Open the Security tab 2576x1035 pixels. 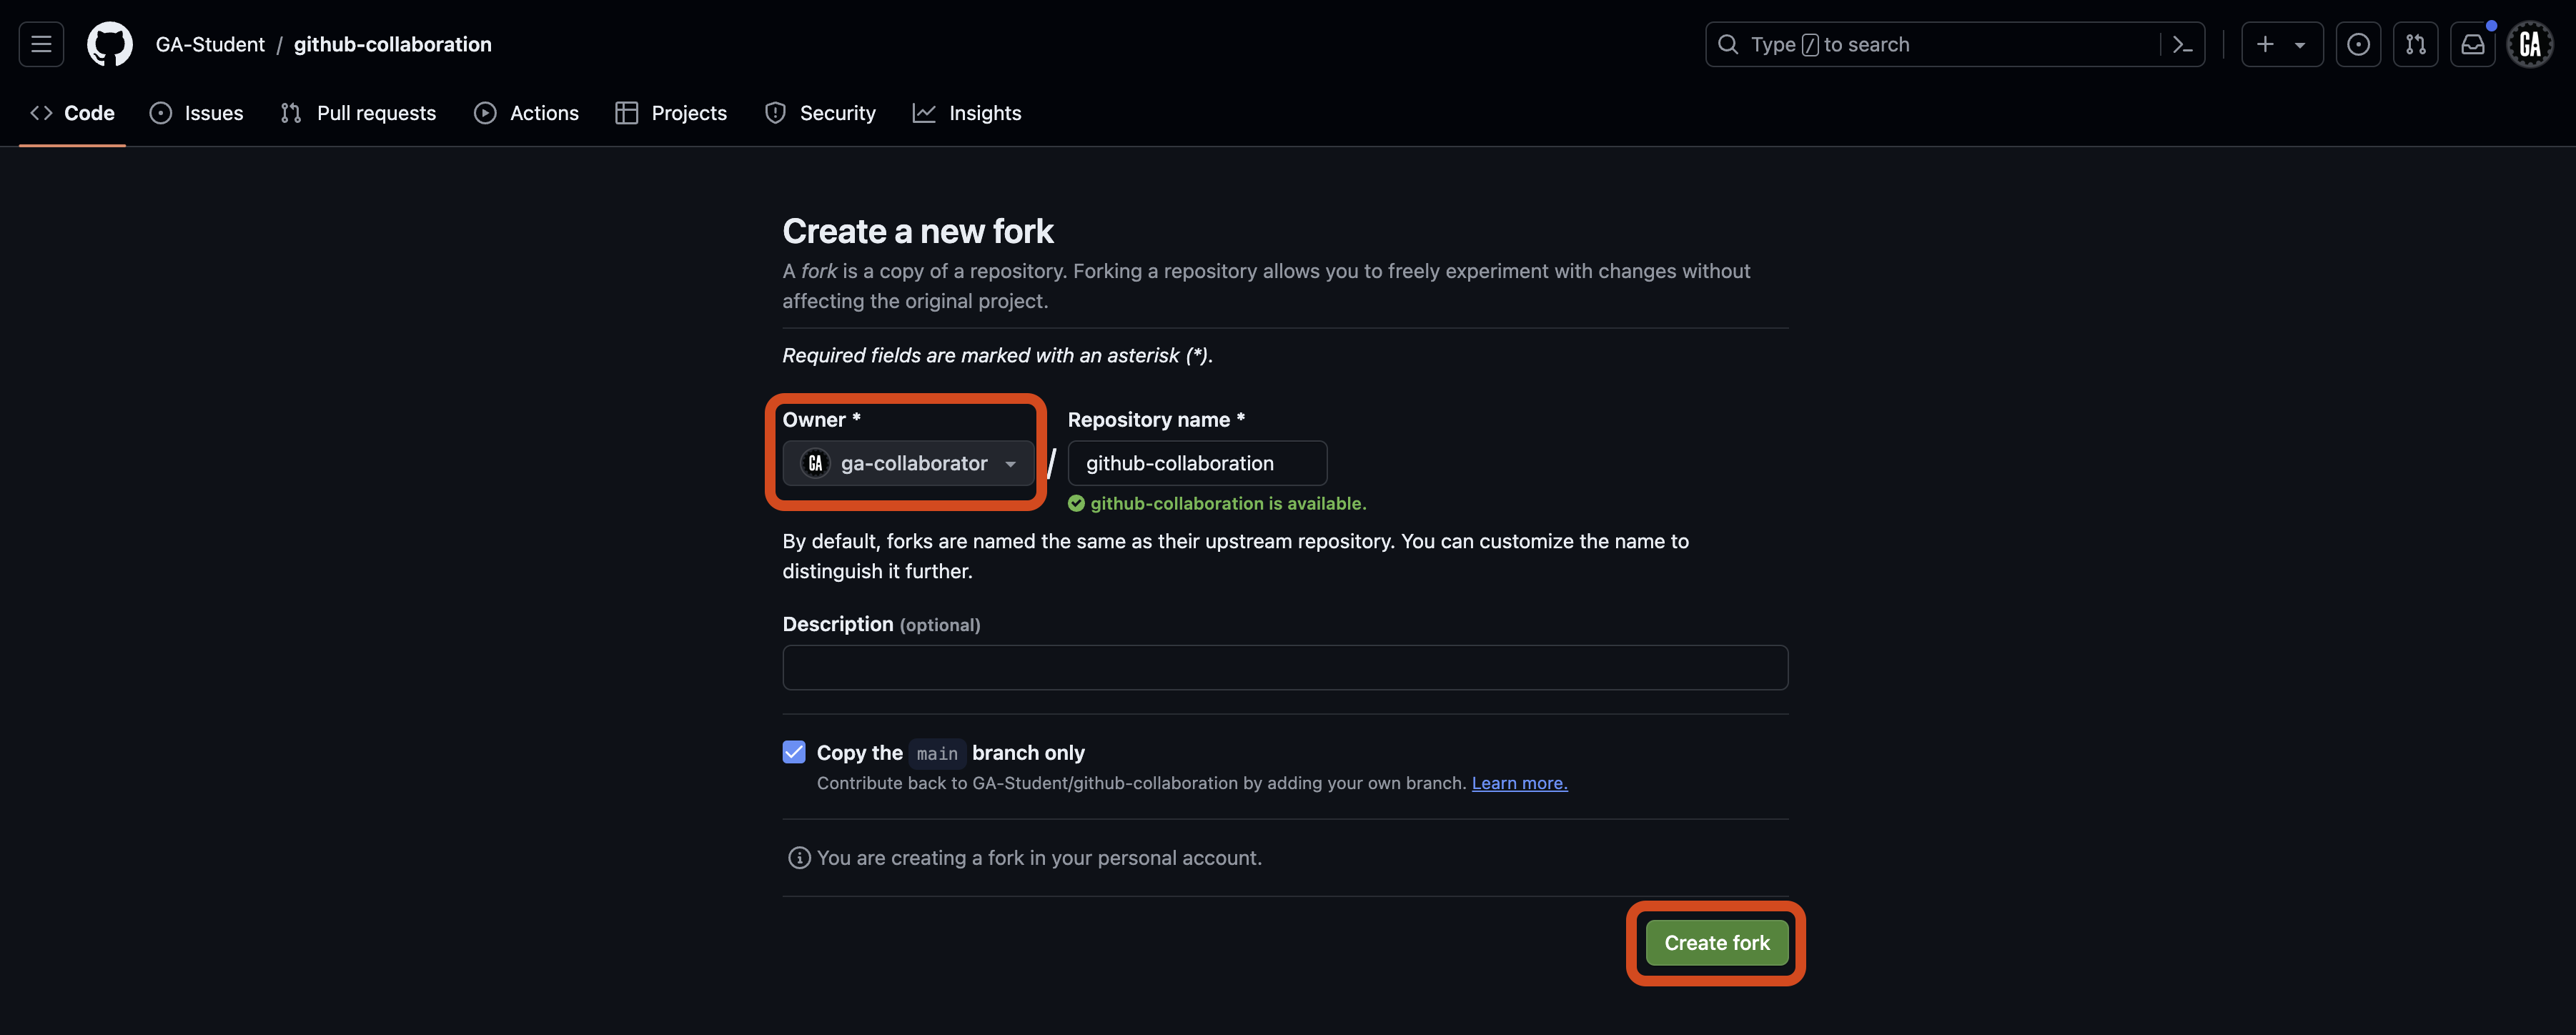pos(838,113)
